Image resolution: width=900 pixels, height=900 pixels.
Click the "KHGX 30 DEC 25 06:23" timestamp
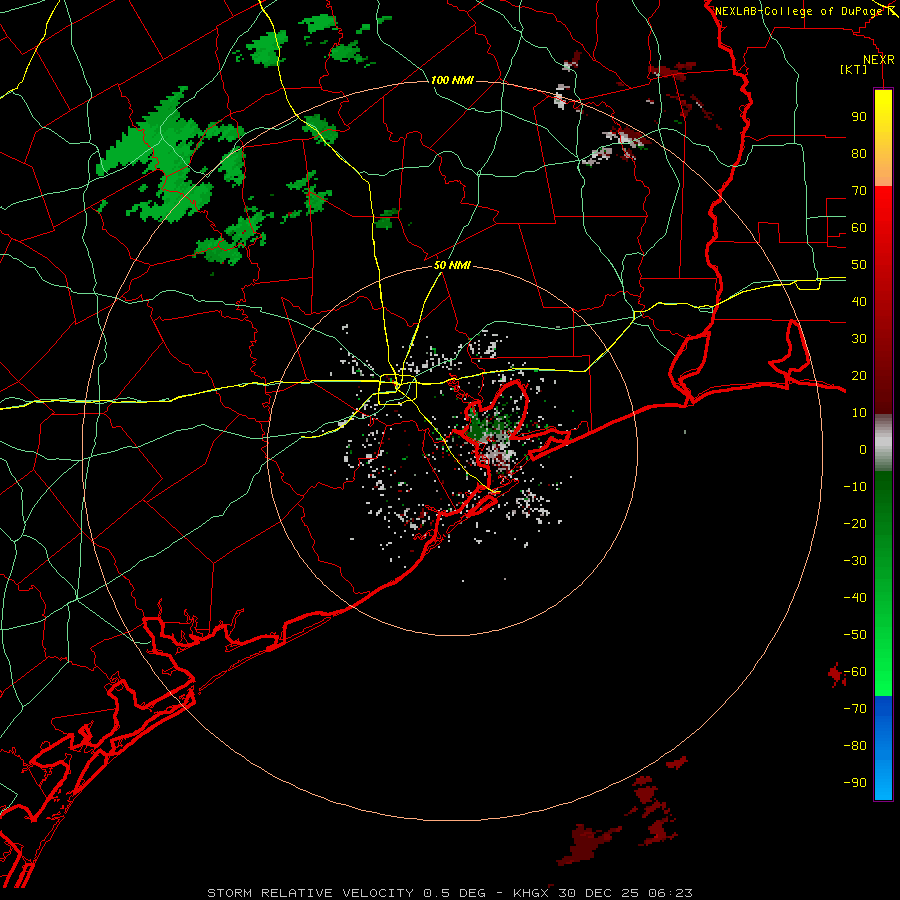pyautogui.click(x=603, y=893)
